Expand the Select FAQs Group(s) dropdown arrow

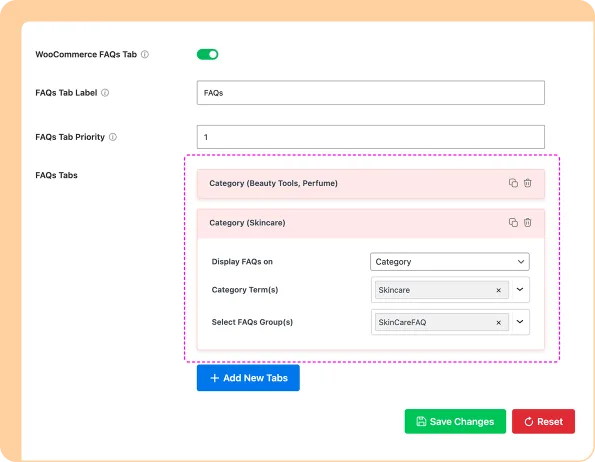pos(520,322)
